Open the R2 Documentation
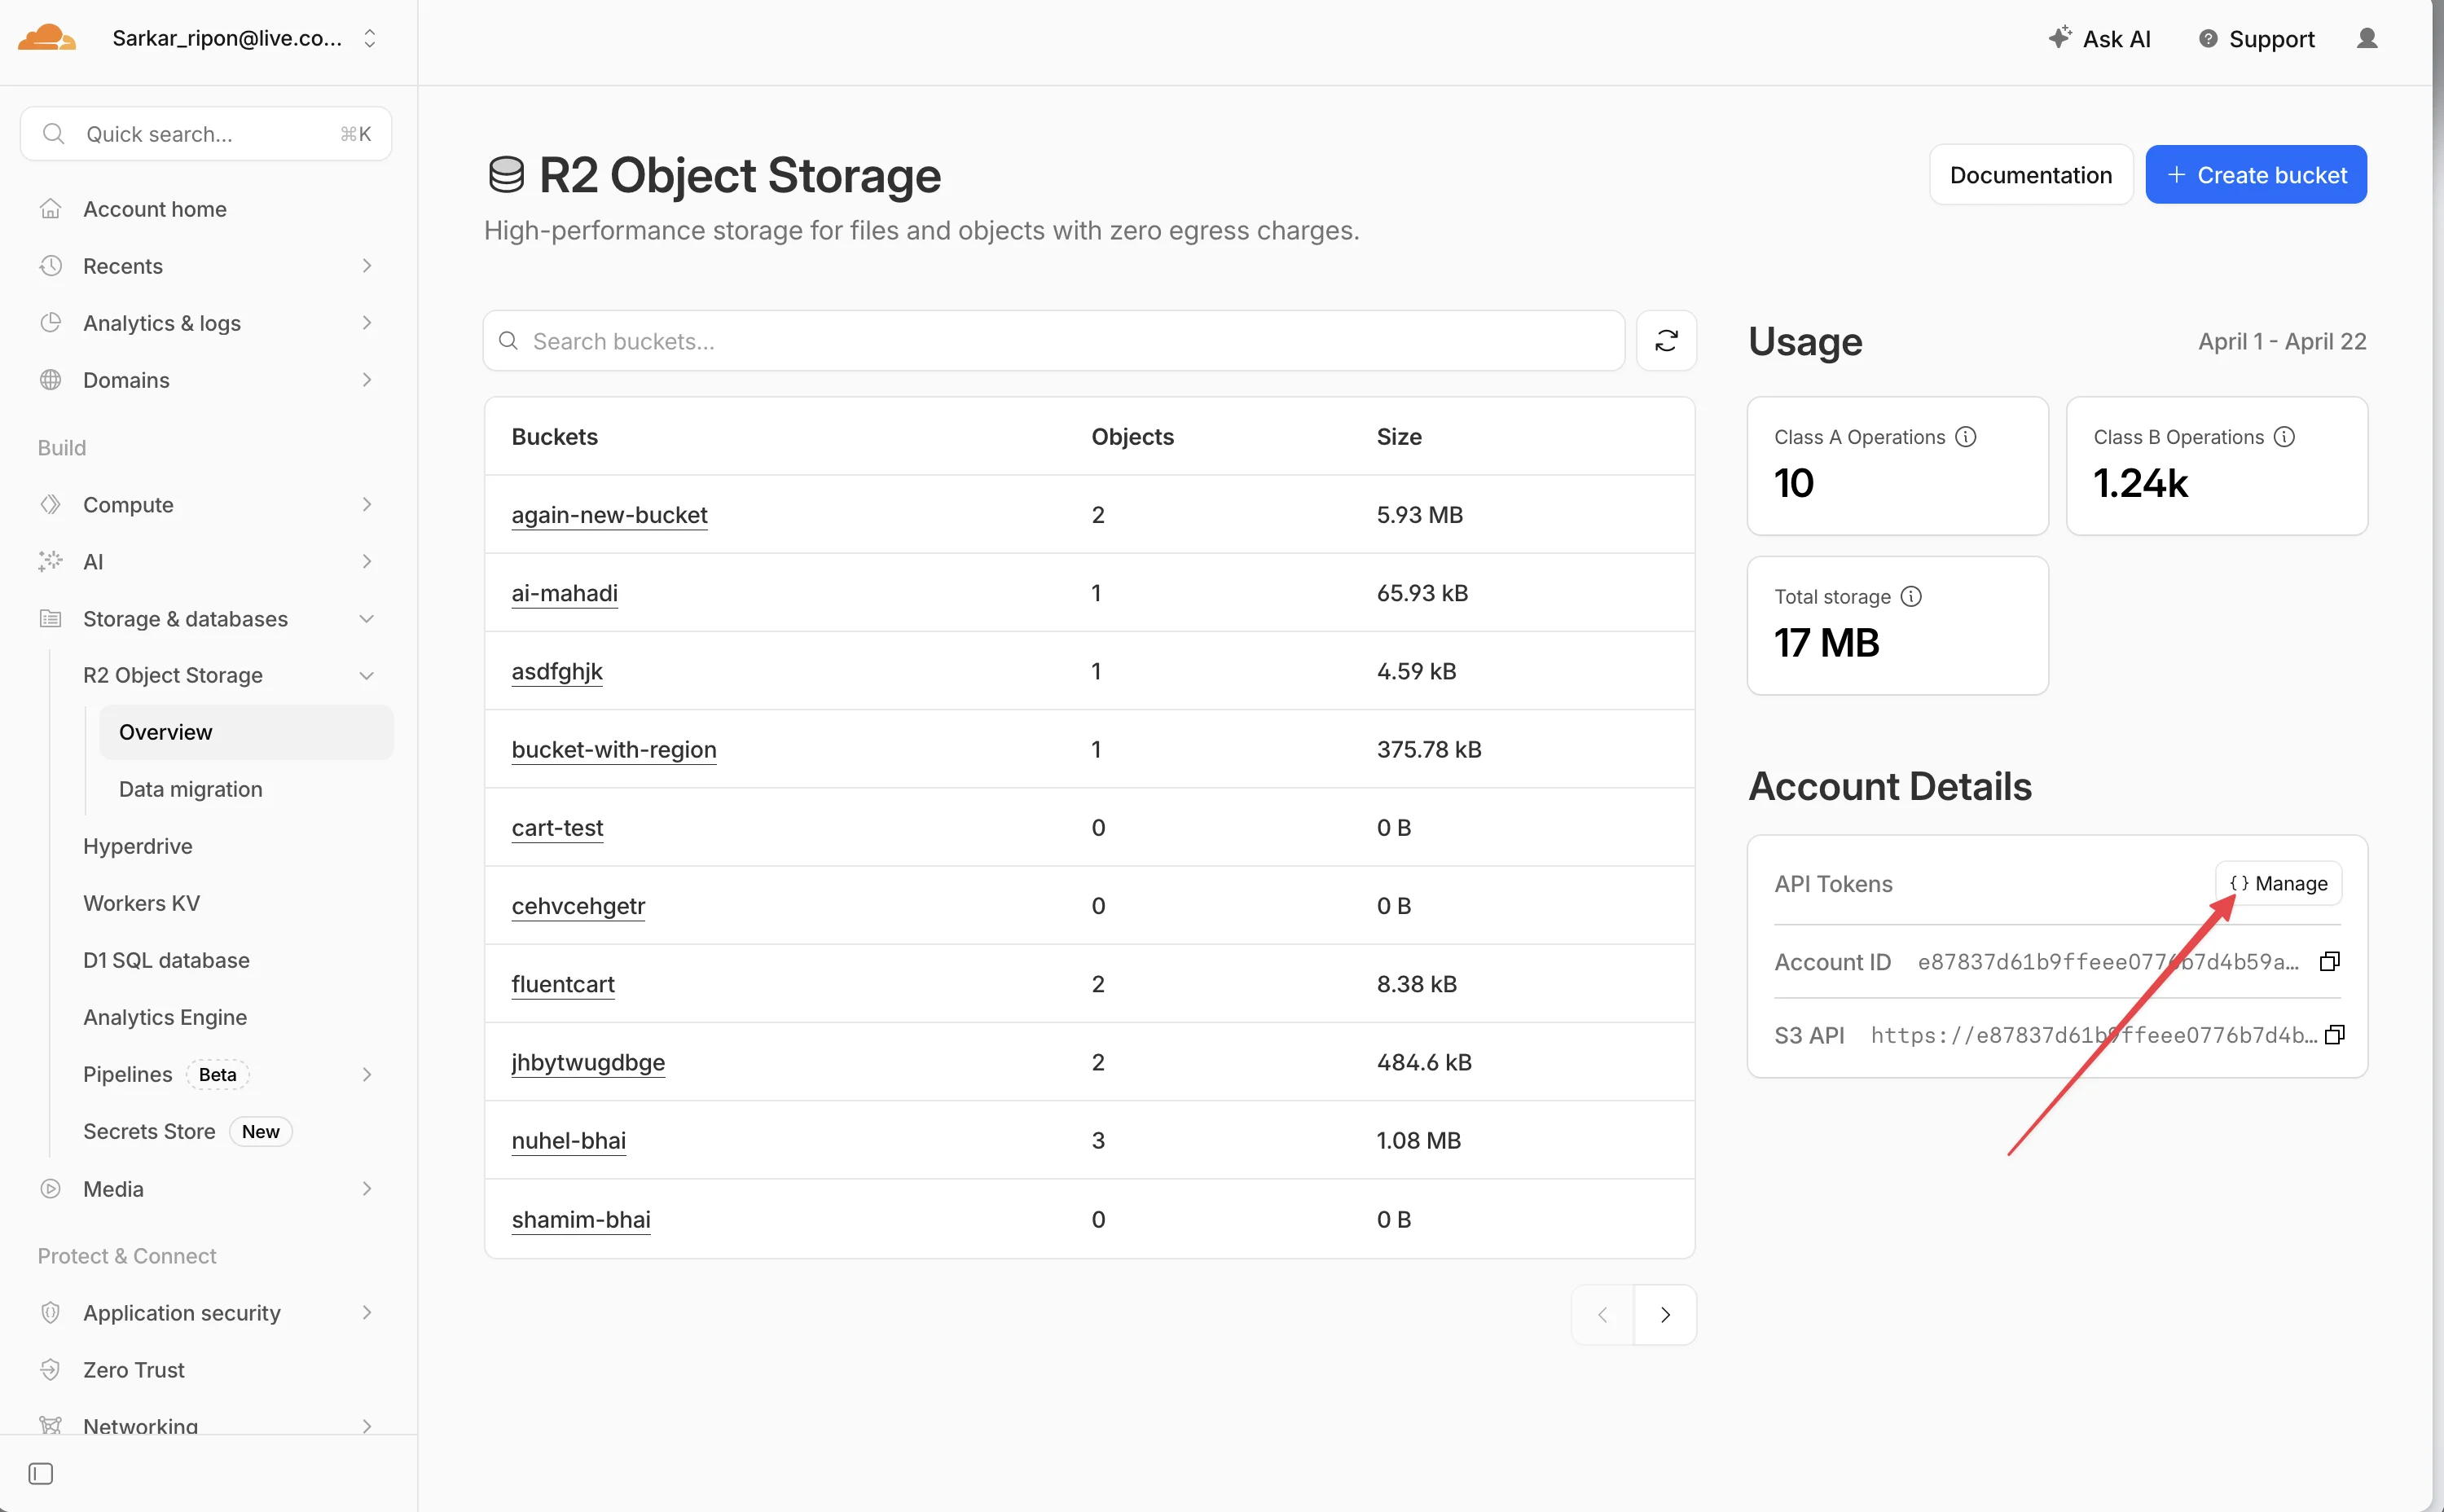This screenshot has height=1512, width=2444. [x=2030, y=174]
